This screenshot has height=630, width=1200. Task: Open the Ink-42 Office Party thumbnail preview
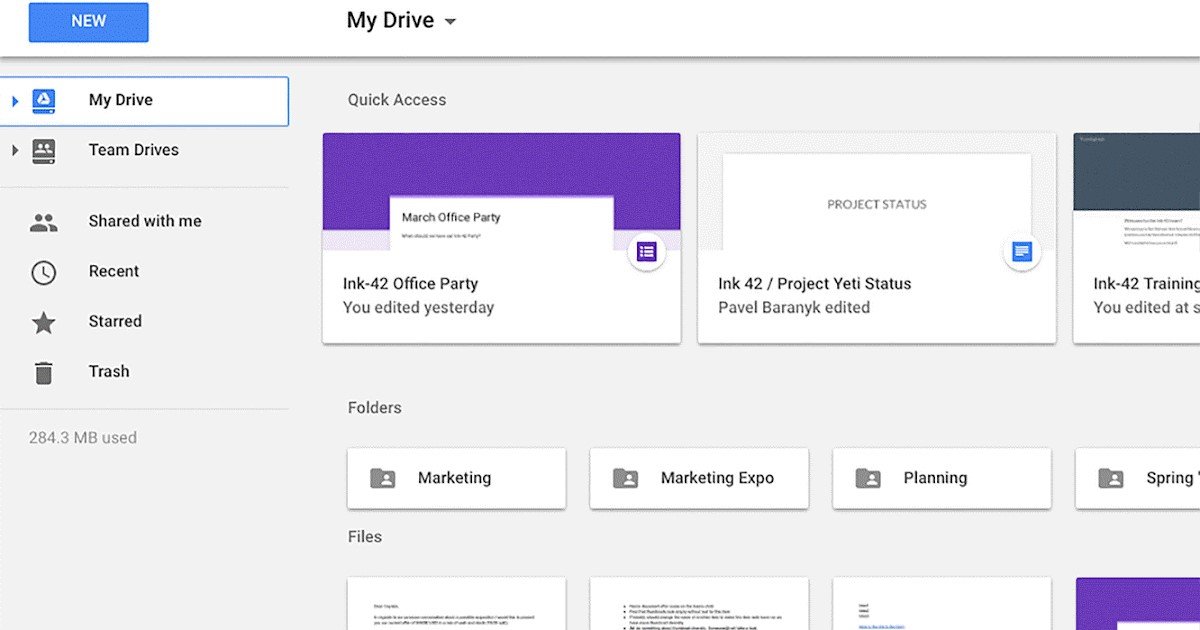click(501, 192)
